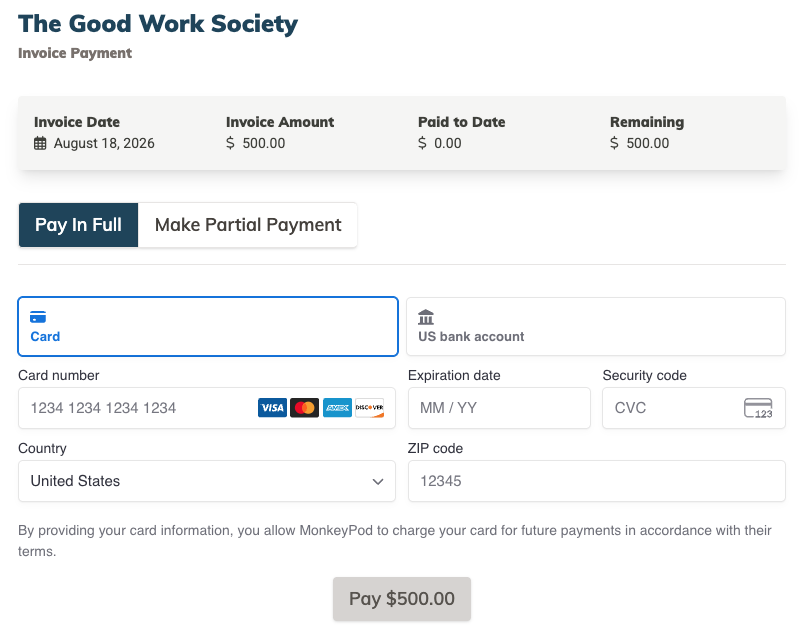Expand country list via chevron arrow
This screenshot has height=625, width=800.
378,482
